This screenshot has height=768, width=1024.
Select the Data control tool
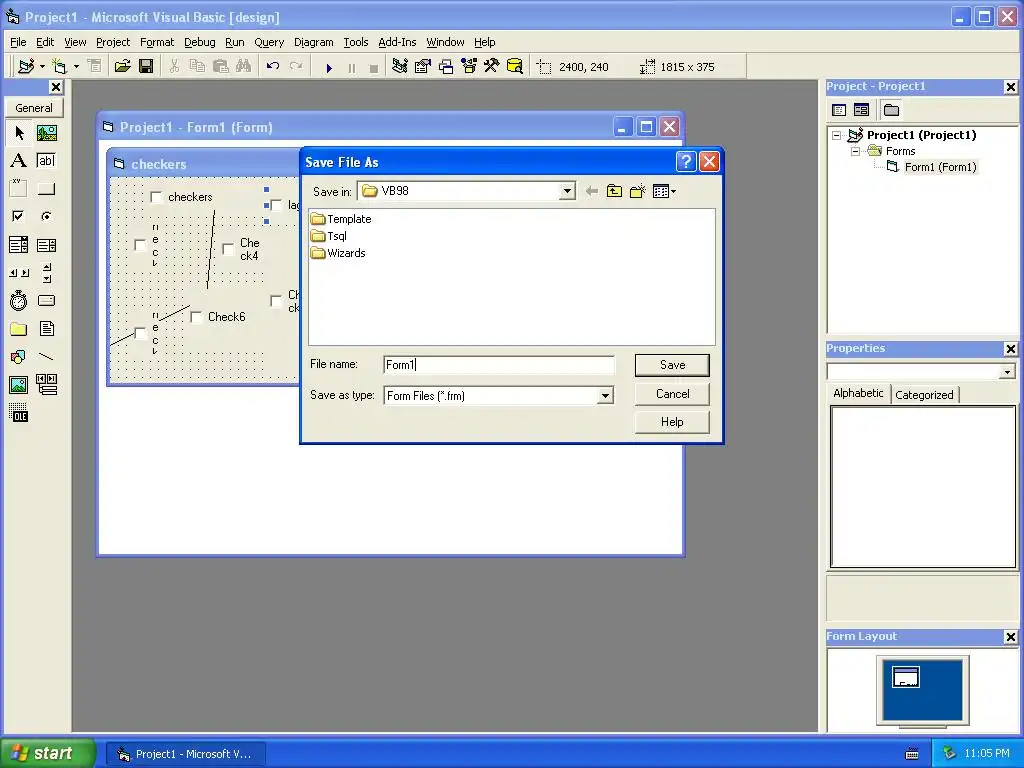[x=46, y=385]
